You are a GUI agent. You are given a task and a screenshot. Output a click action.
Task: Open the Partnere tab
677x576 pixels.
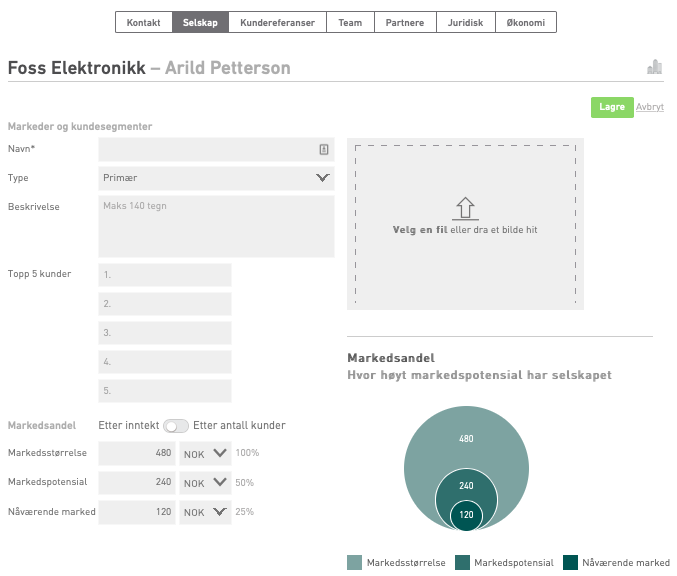pos(405,22)
